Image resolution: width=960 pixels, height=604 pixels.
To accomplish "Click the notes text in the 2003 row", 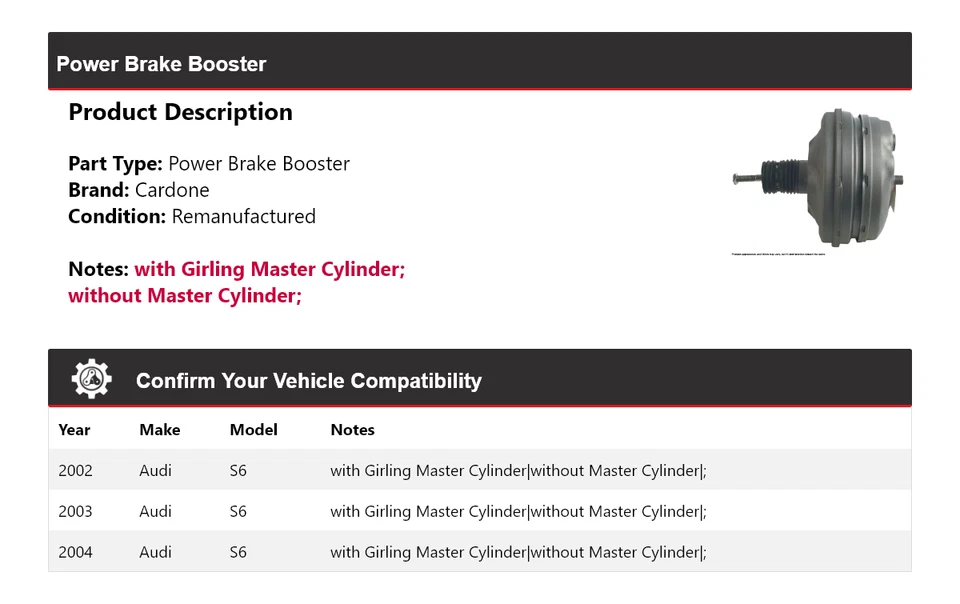I will (518, 511).
